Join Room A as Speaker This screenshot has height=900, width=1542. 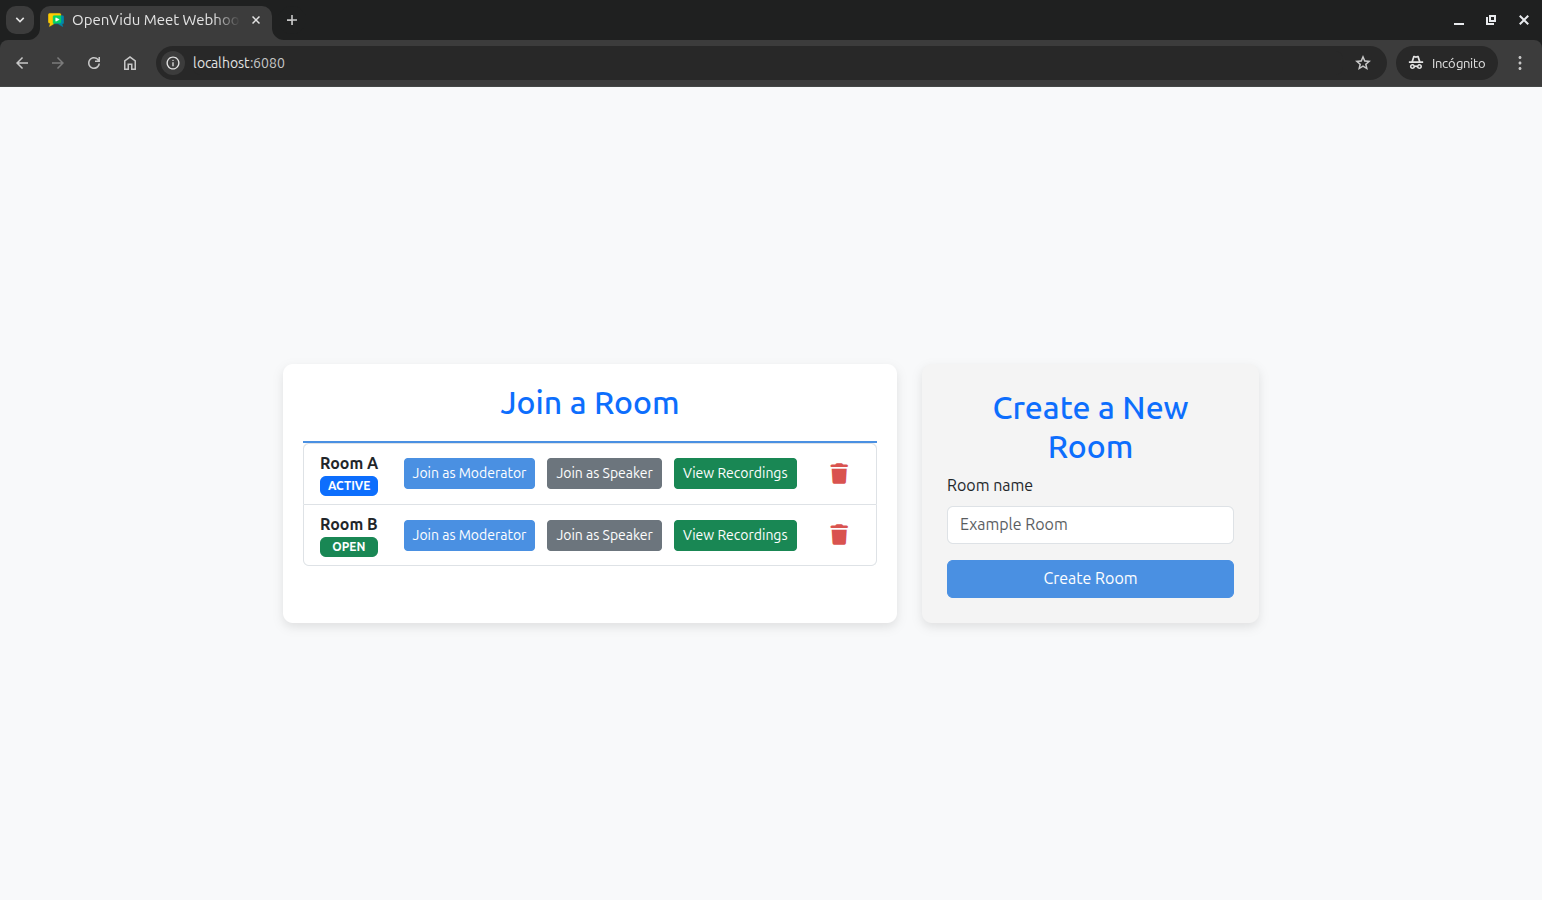[604, 474]
